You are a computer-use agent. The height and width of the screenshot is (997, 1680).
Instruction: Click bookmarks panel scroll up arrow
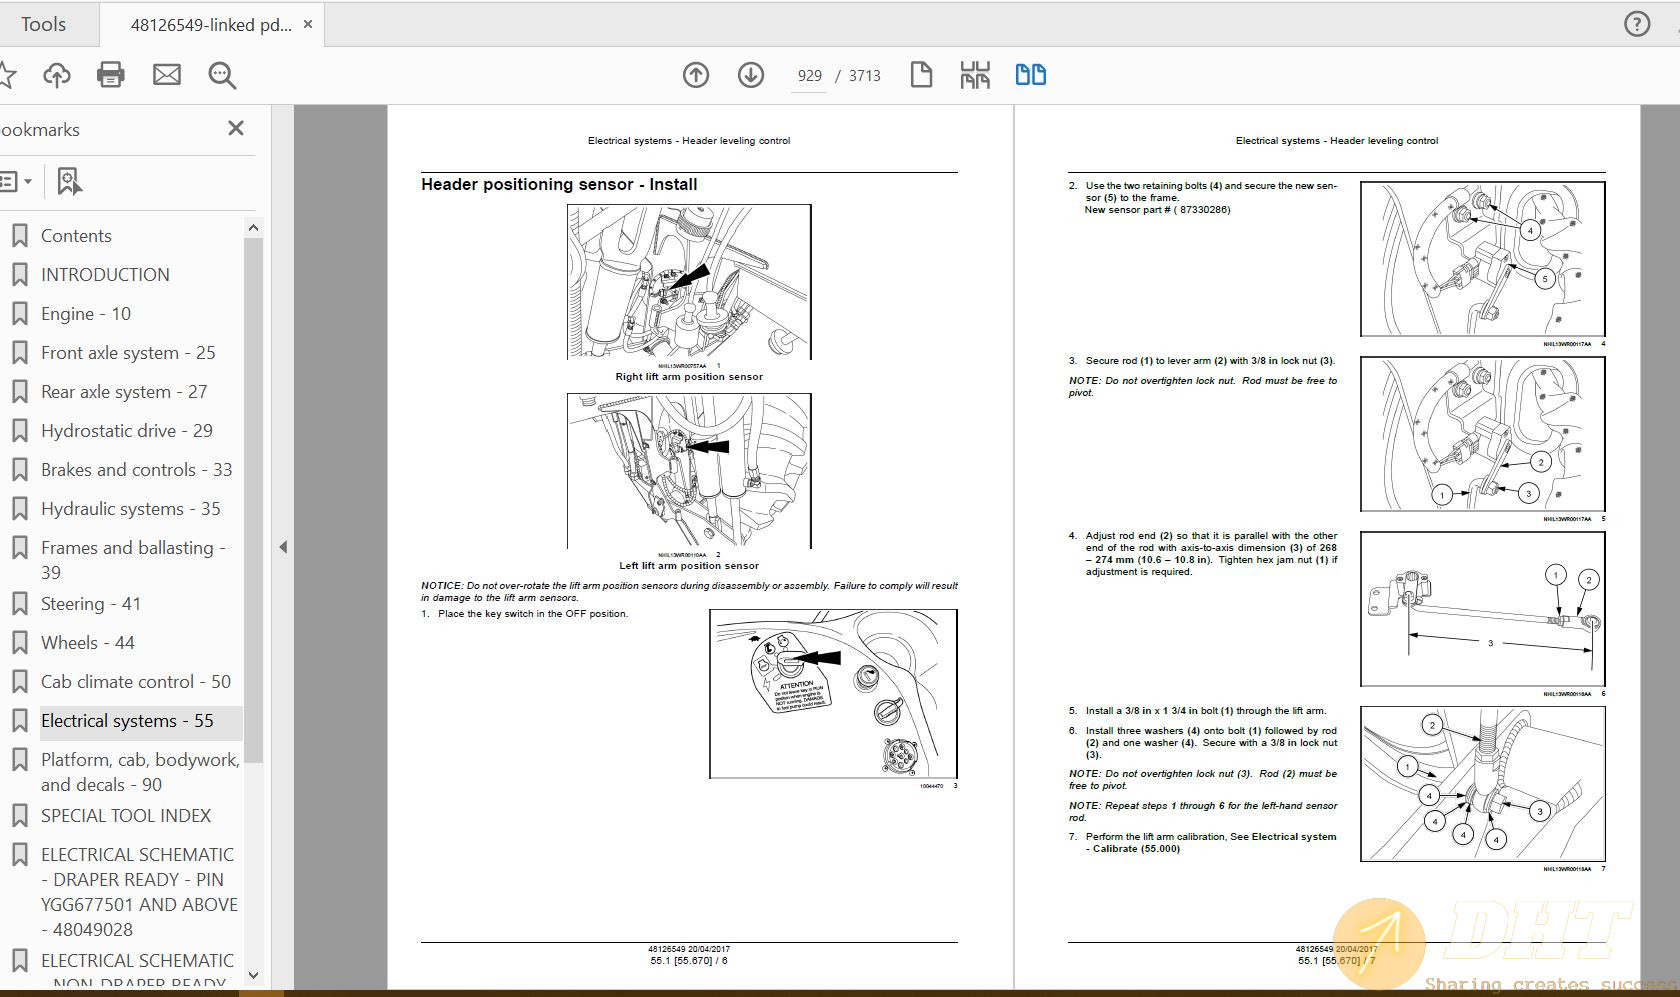pos(253,228)
